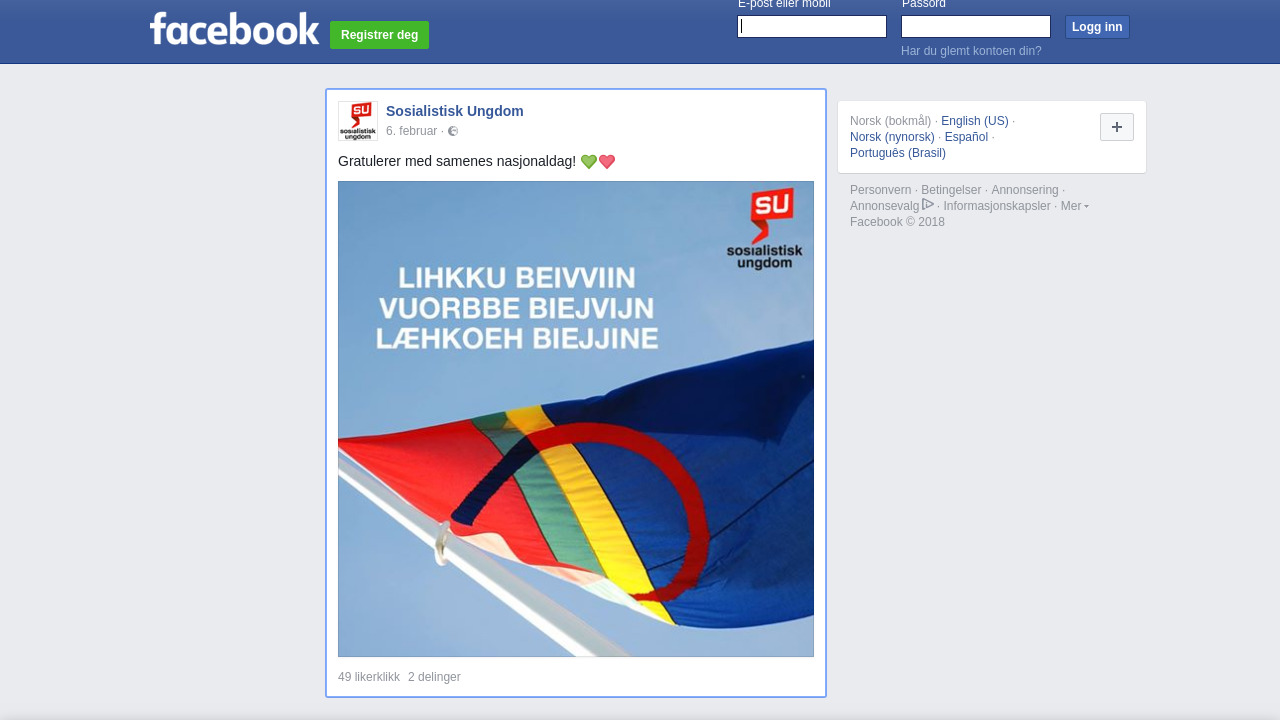Click the red heart emoji in the post
This screenshot has height=720, width=1280.
(607, 162)
